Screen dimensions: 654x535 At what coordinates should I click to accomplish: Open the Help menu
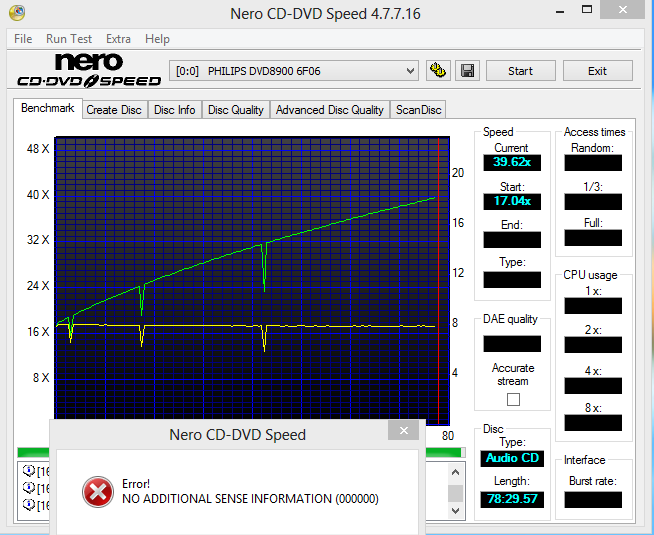[x=157, y=39]
